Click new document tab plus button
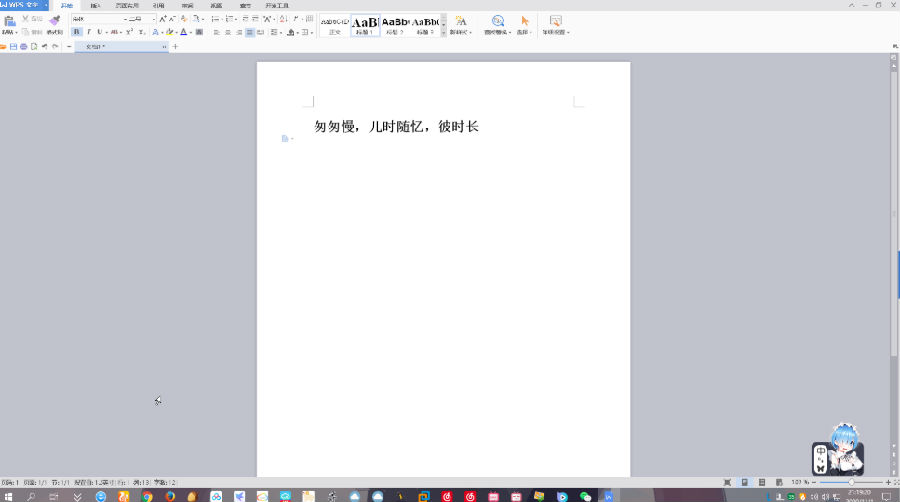The image size is (900, 502). pyautogui.click(x=176, y=46)
